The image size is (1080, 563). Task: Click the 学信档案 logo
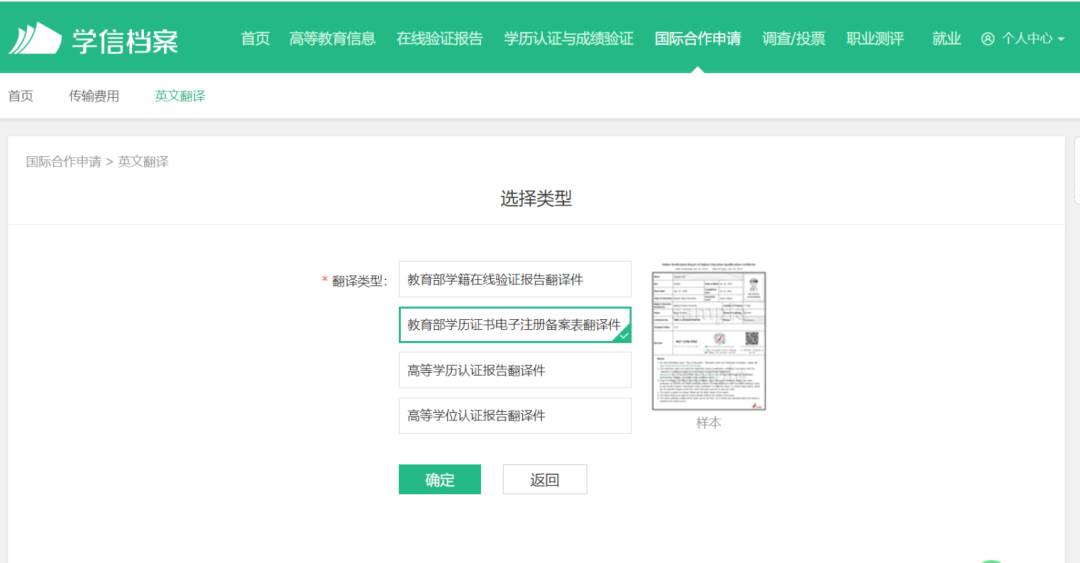point(94,39)
